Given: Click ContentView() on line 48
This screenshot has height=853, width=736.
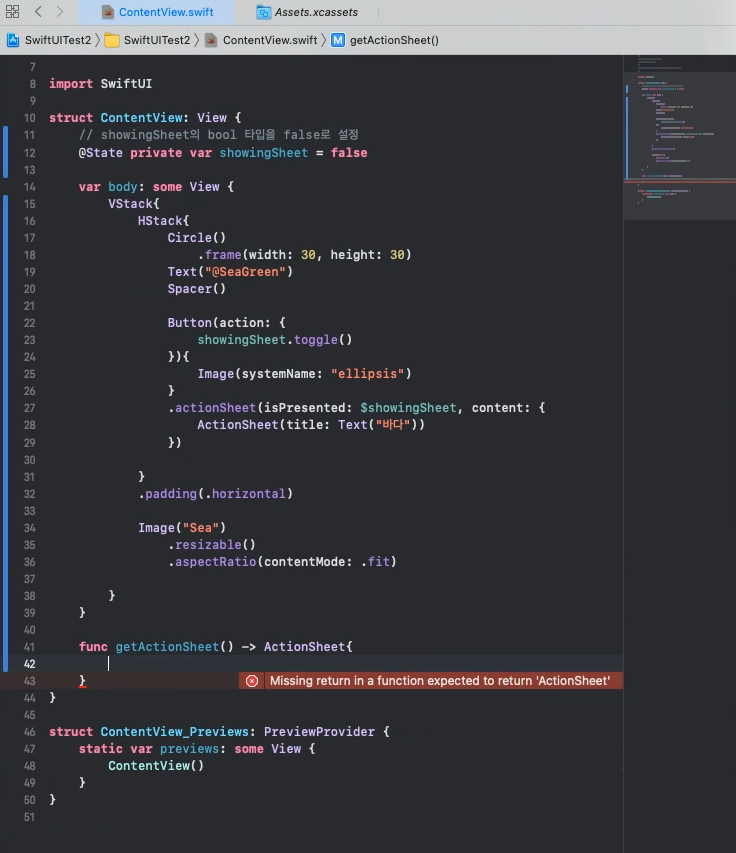Looking at the screenshot, I should click(156, 766).
